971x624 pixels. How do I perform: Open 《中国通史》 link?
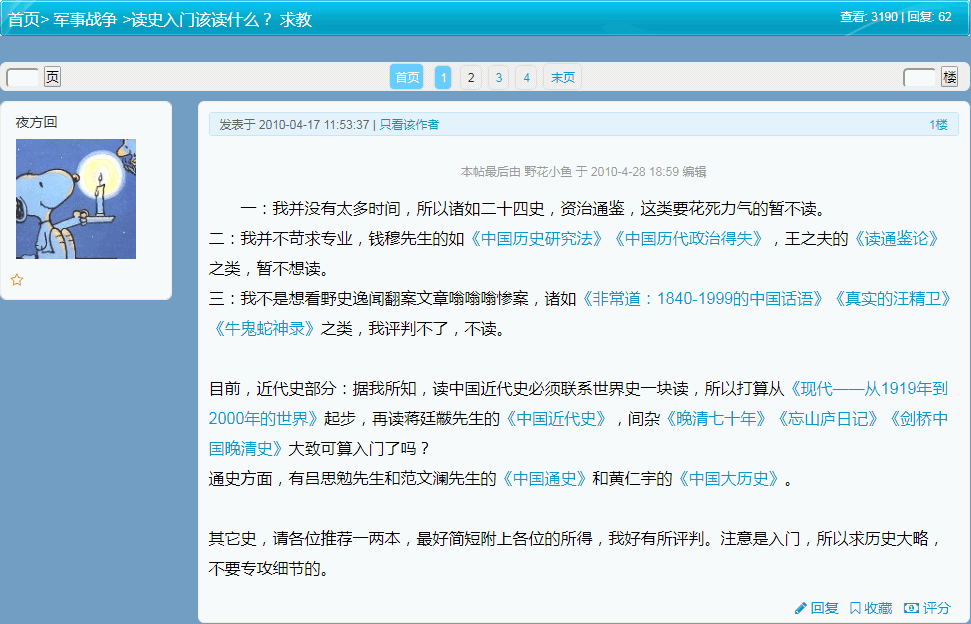[x=544, y=479]
